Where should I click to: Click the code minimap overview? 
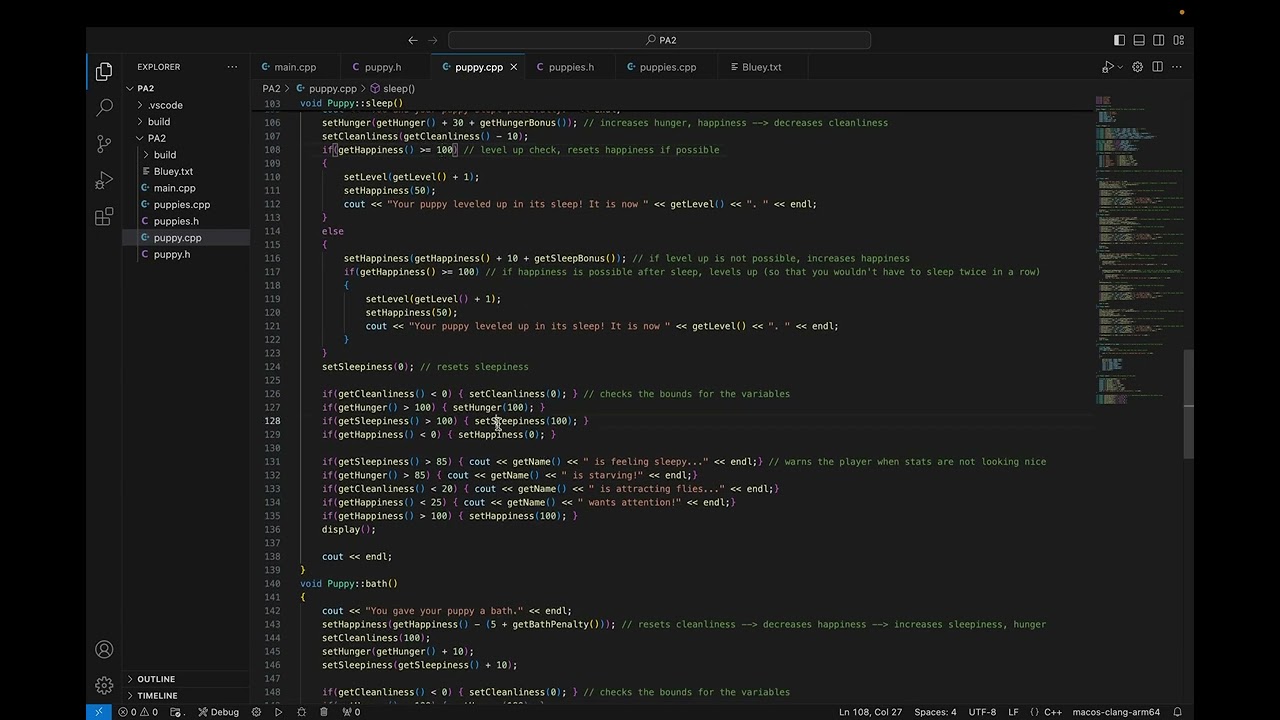tap(1139, 250)
